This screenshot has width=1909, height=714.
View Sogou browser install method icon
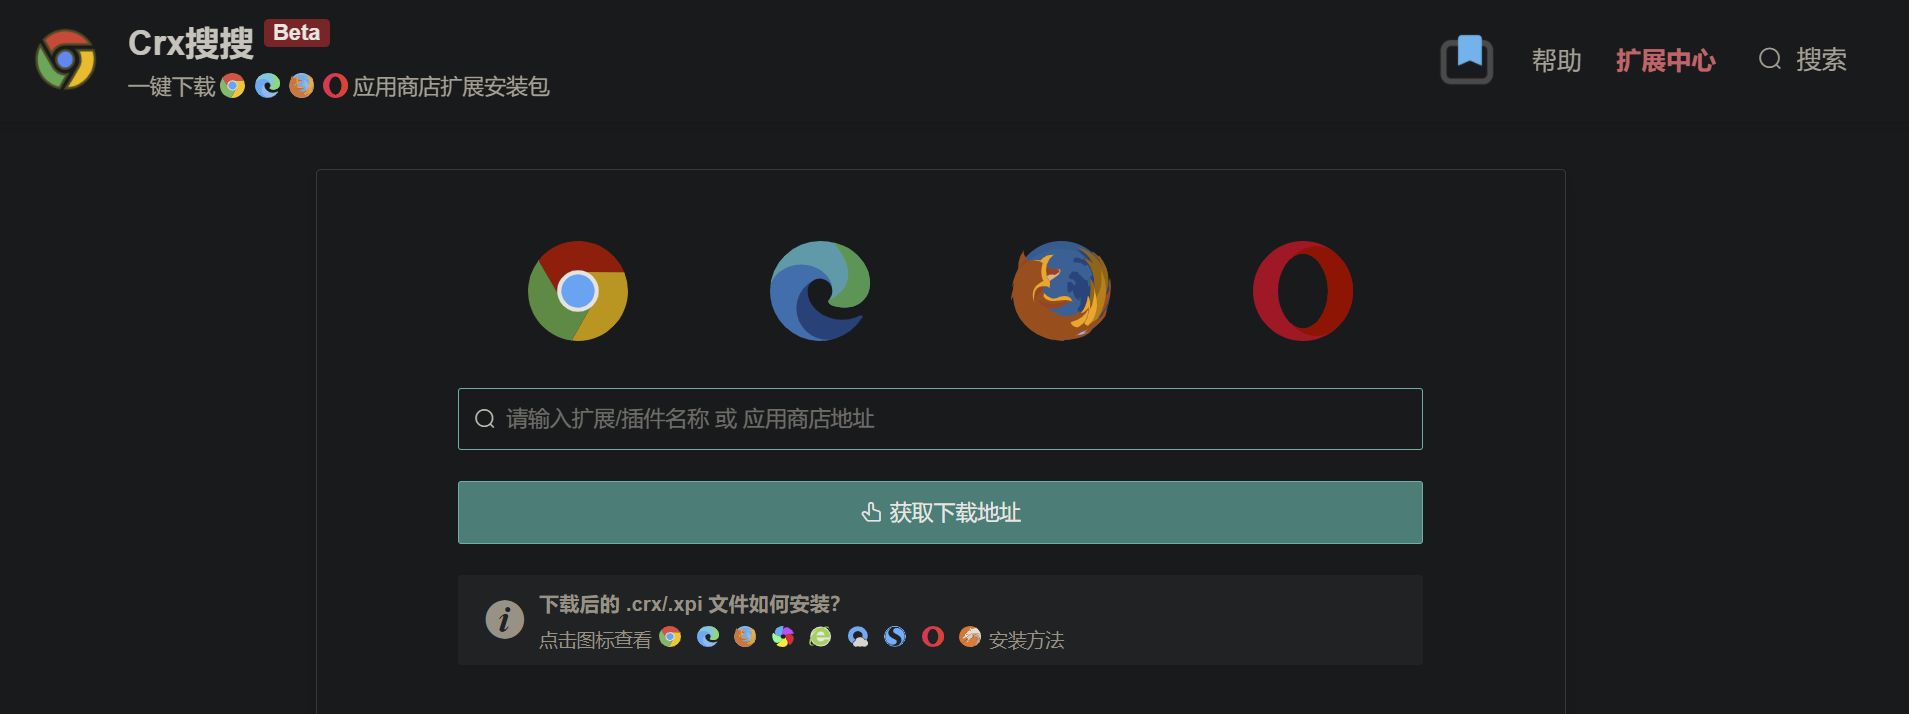pos(895,637)
